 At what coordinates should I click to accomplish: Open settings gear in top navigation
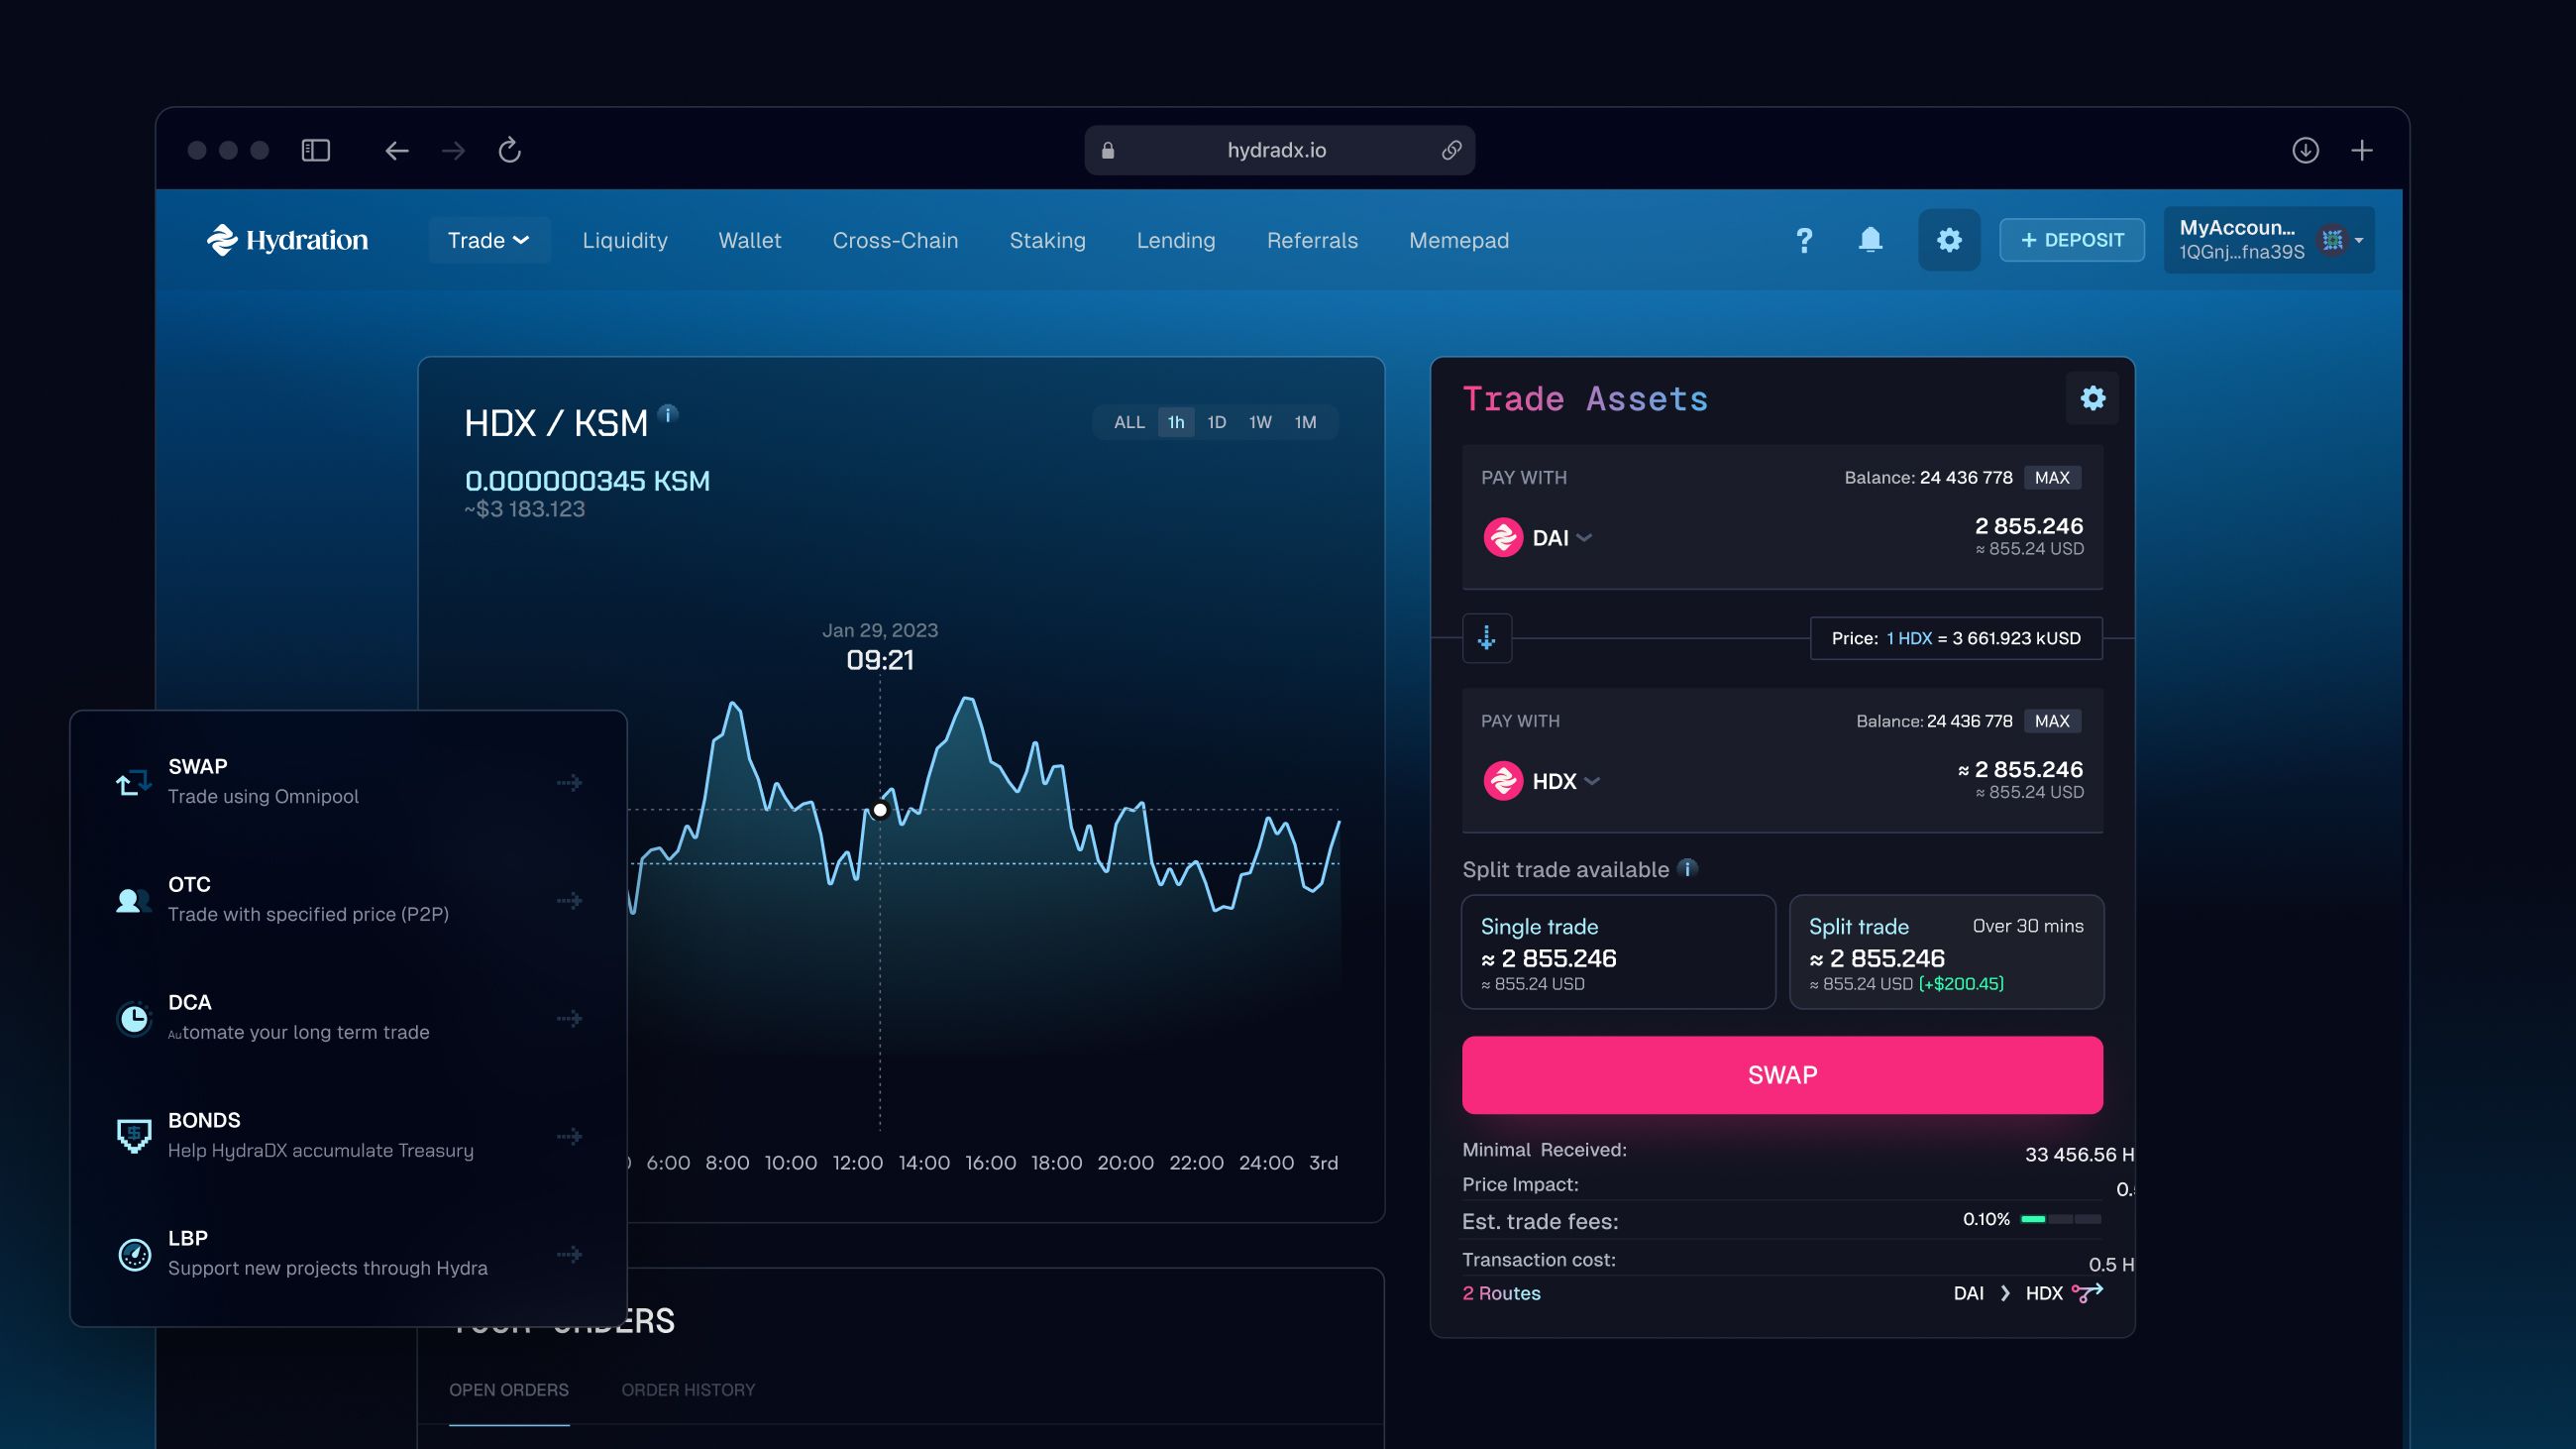click(1948, 240)
